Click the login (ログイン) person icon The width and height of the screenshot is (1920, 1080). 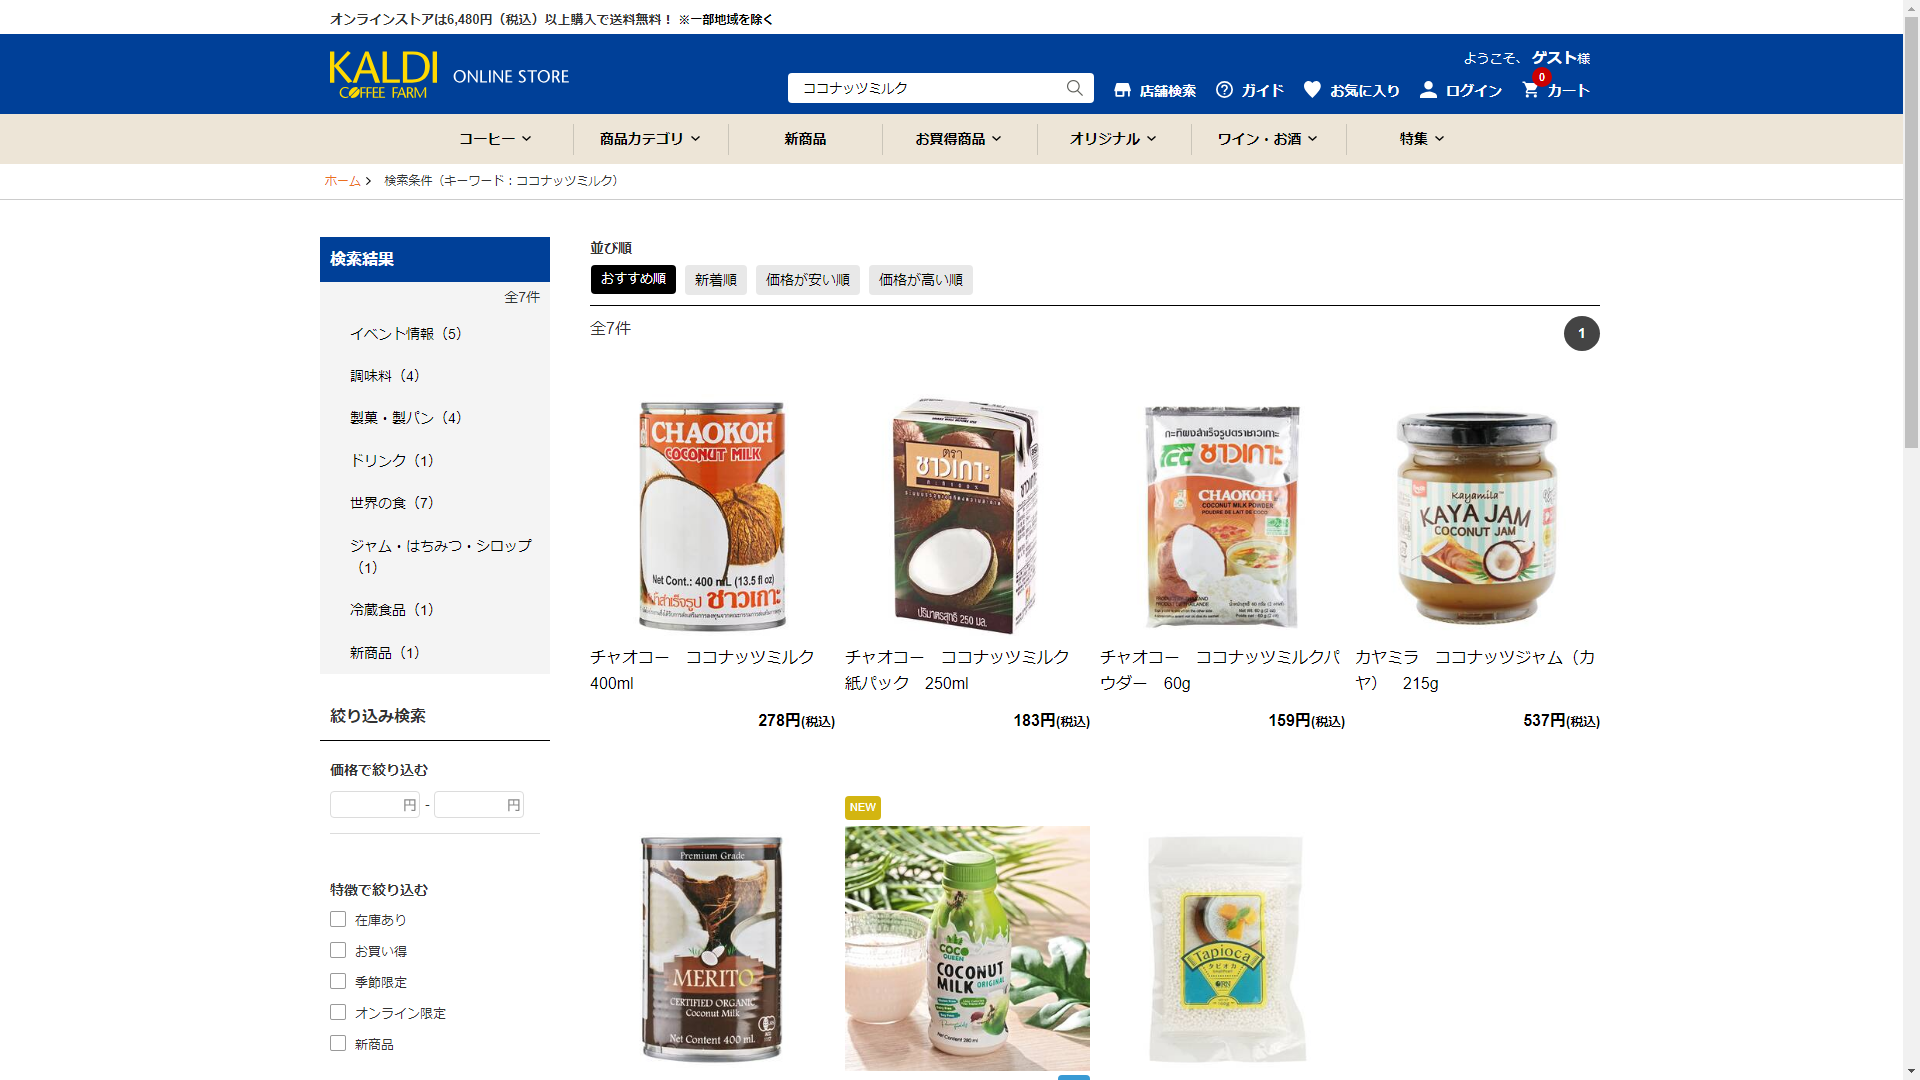(1428, 90)
